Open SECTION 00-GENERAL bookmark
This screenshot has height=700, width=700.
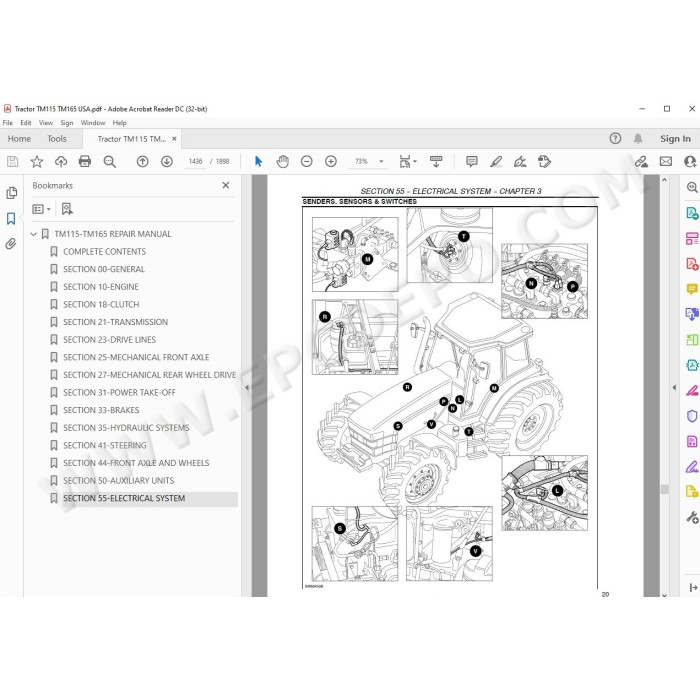104,269
